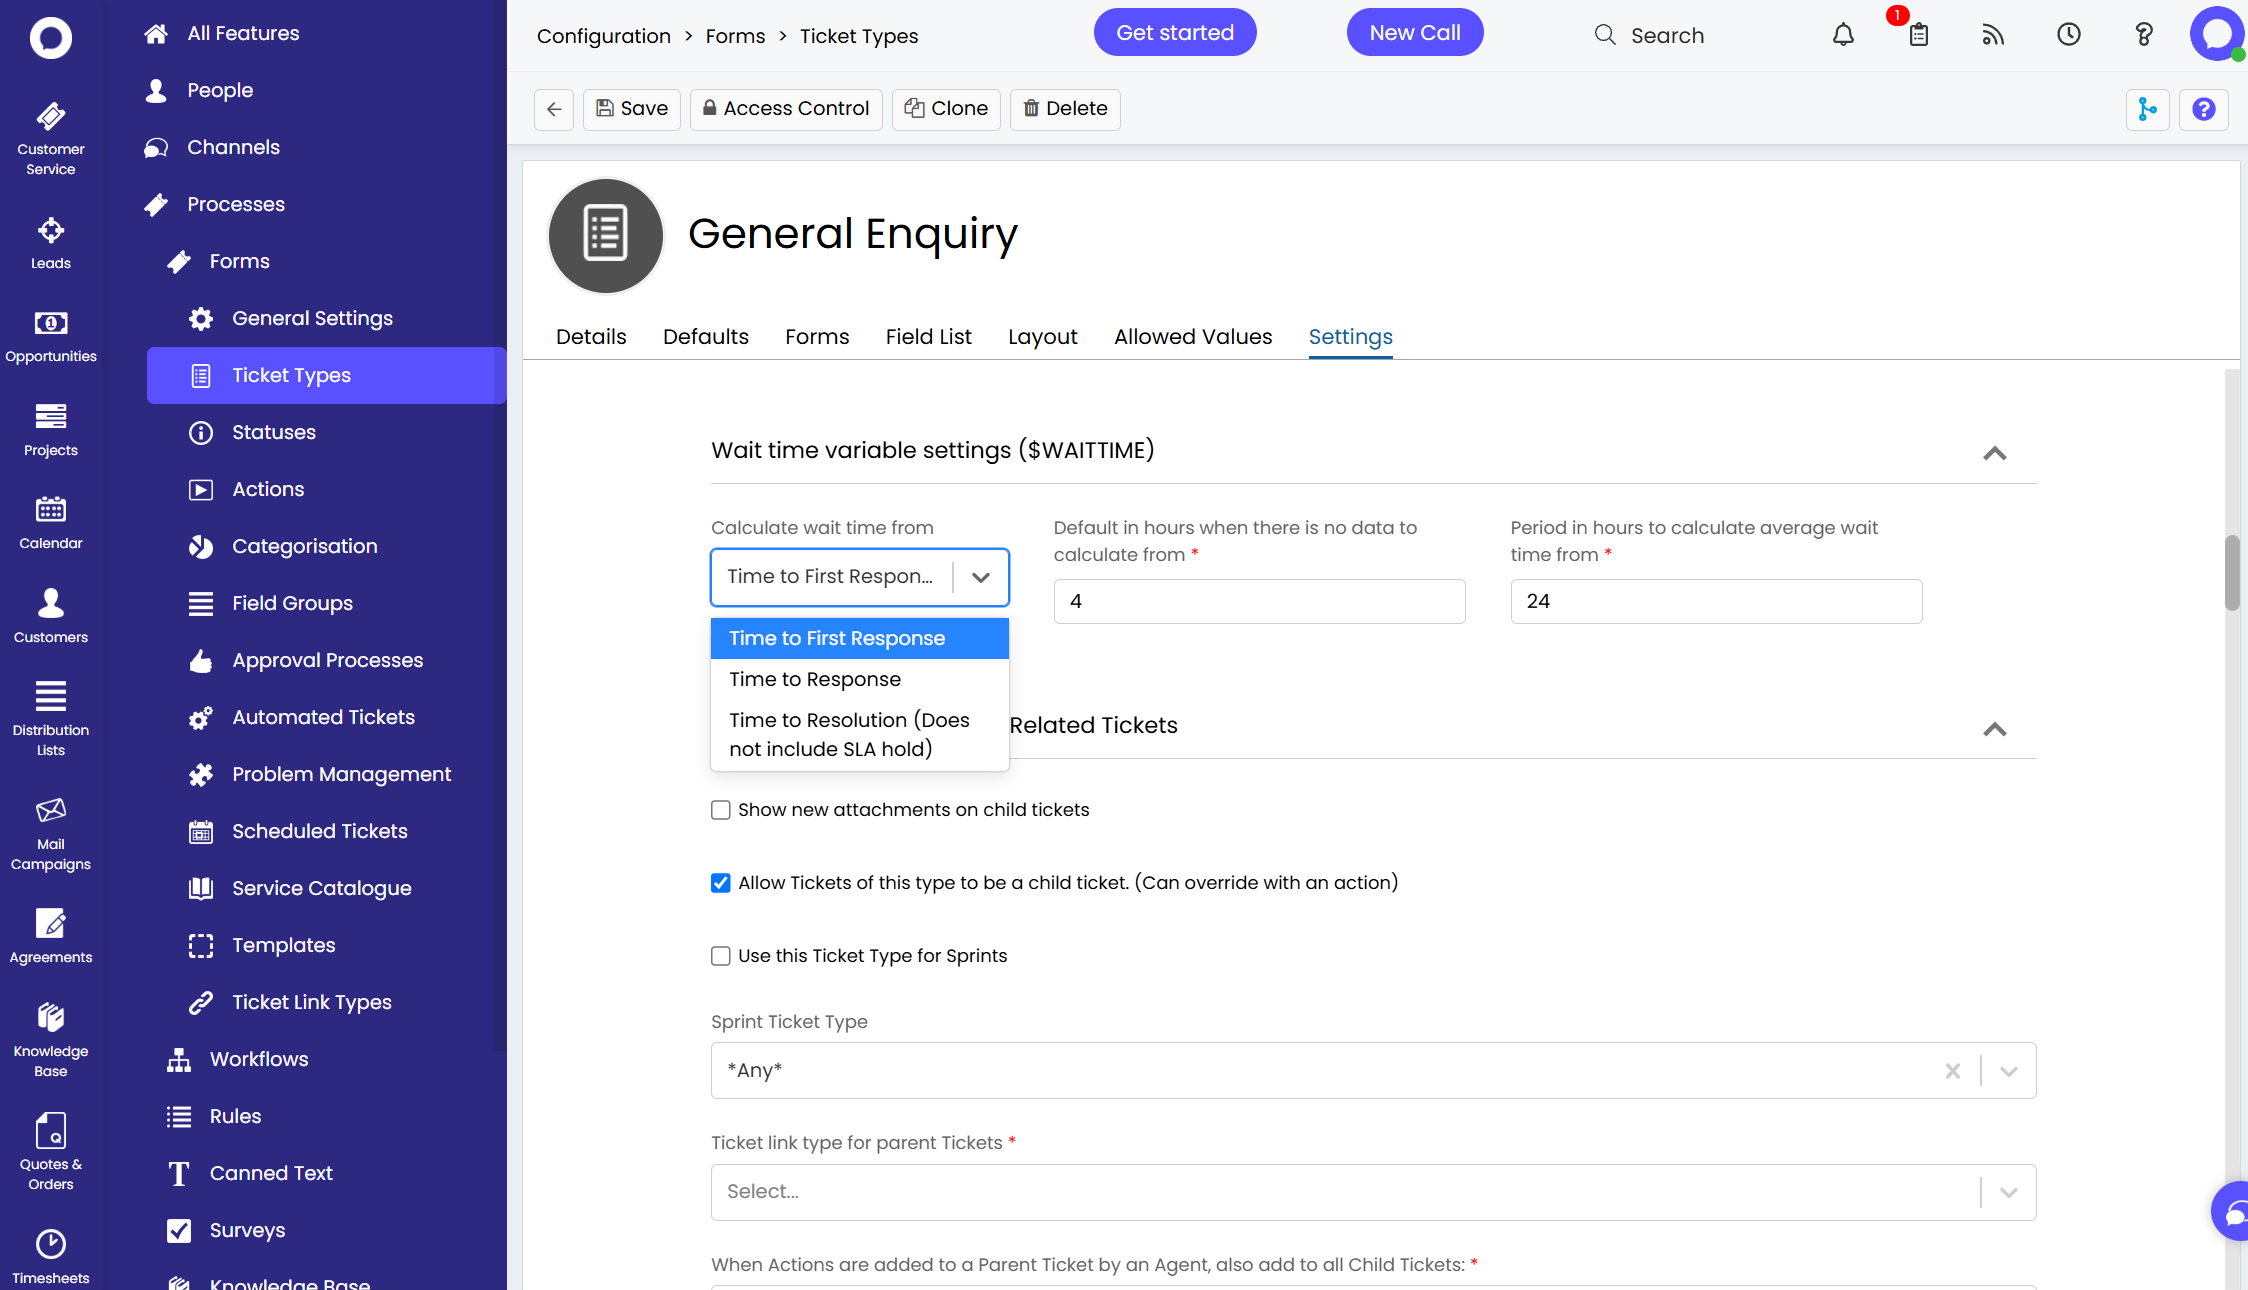Enable Show new attachments on child tickets
This screenshot has width=2248, height=1290.
pyautogui.click(x=721, y=810)
